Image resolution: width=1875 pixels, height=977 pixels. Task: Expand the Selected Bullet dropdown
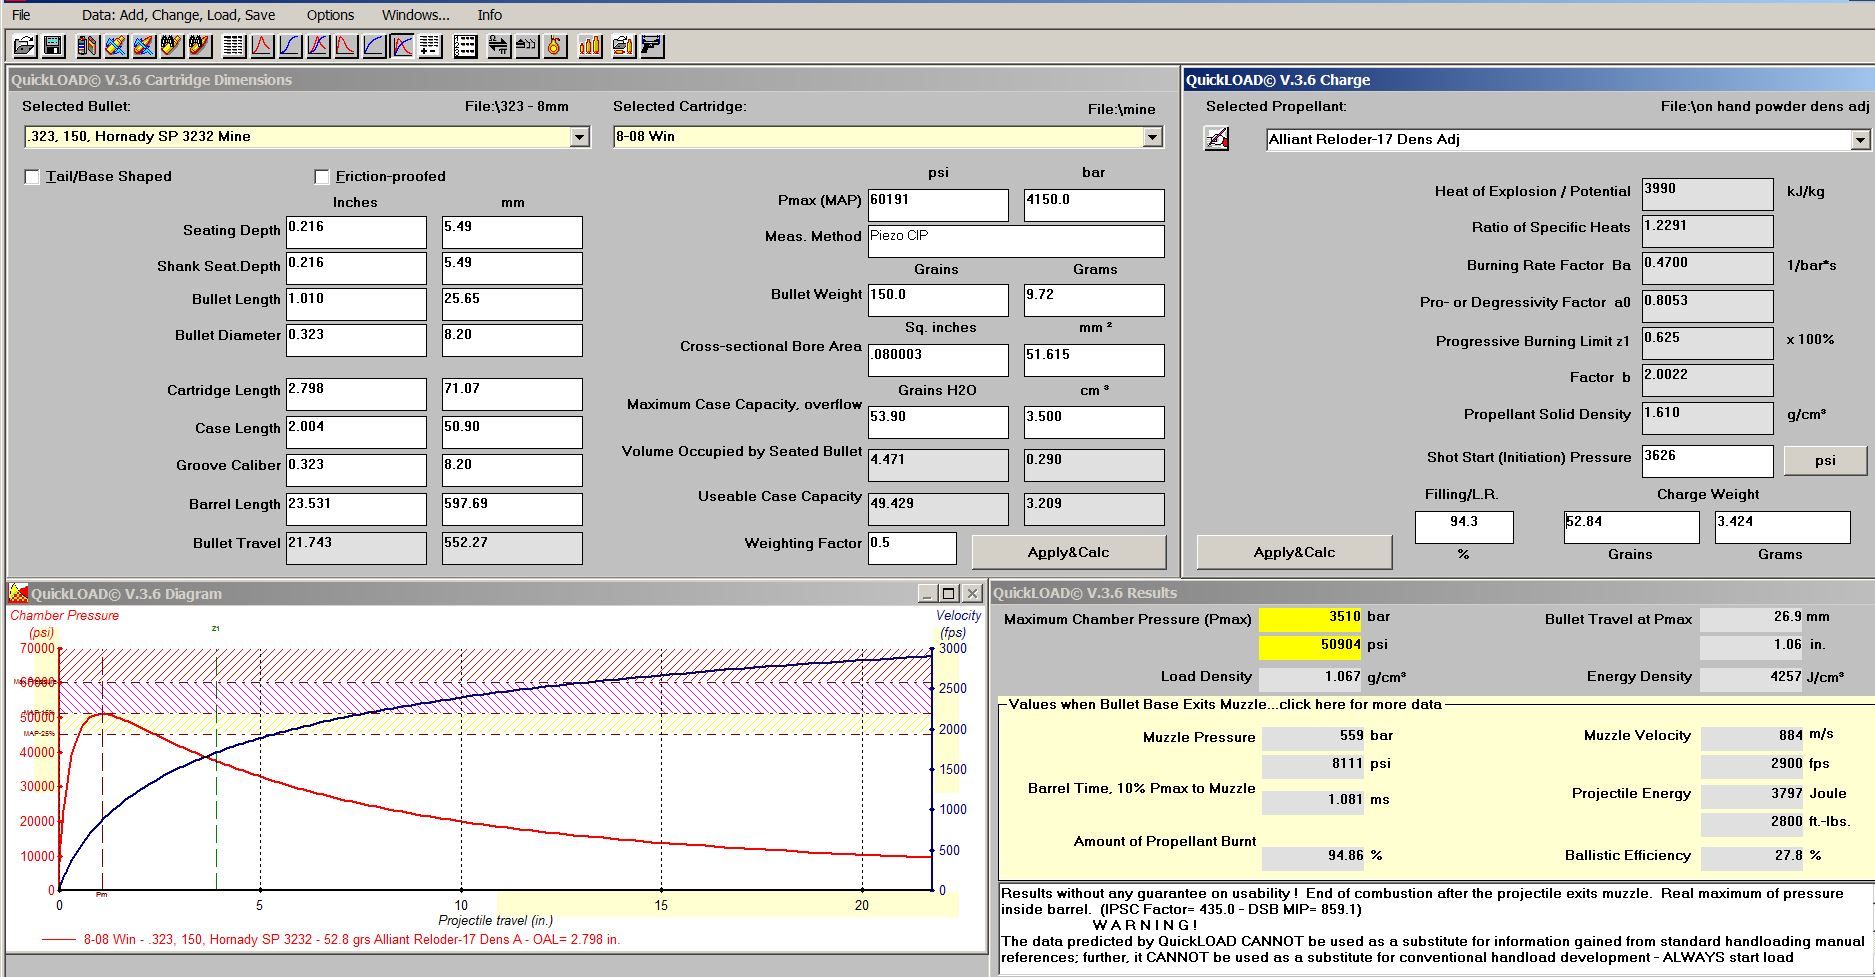(x=579, y=137)
